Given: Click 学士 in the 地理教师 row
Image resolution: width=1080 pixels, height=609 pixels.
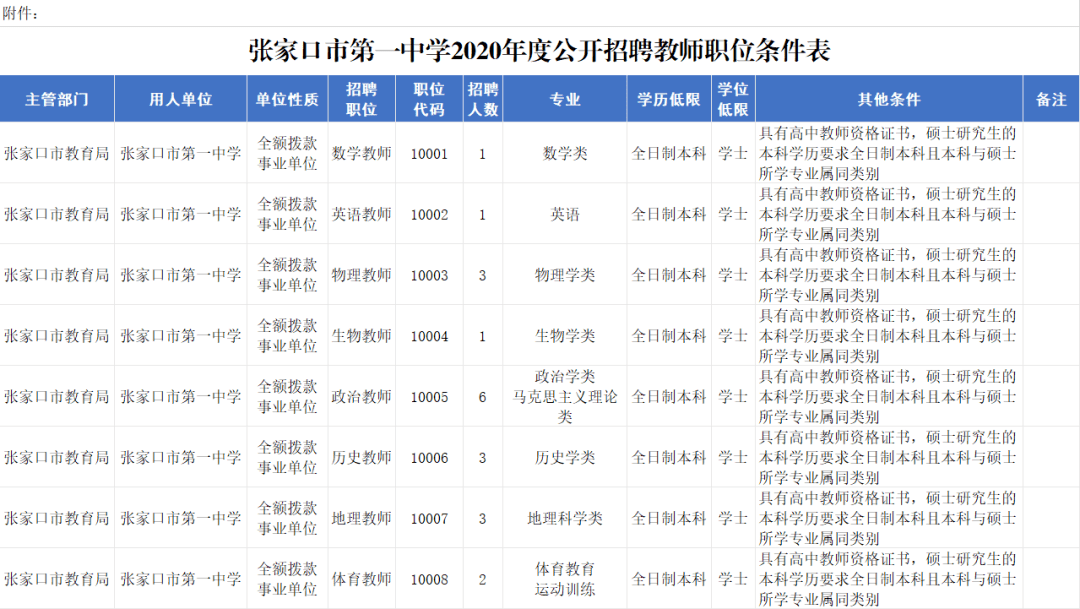Looking at the screenshot, I should click(733, 518).
